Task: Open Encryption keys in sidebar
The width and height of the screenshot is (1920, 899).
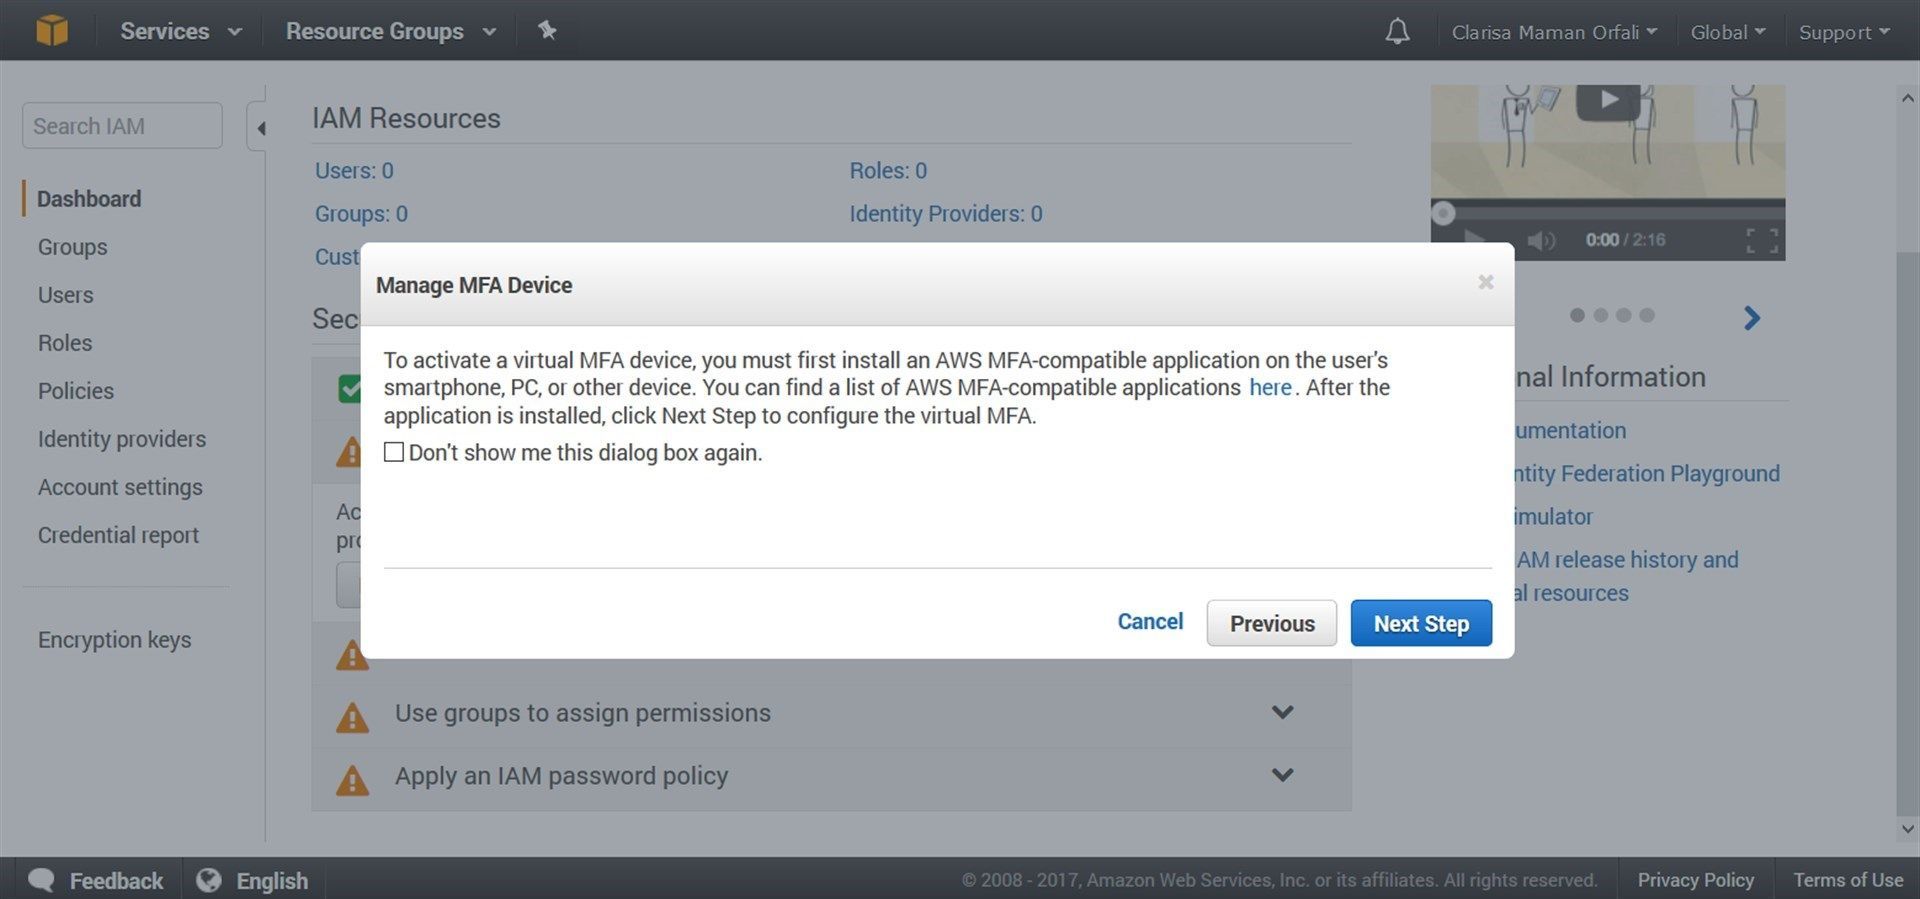Action: tap(114, 640)
